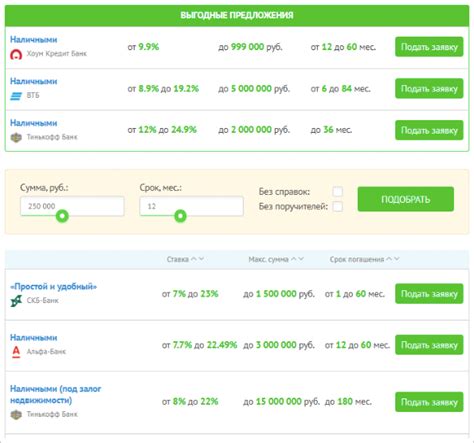Sort Ставка column ascending arrow

click(x=194, y=259)
